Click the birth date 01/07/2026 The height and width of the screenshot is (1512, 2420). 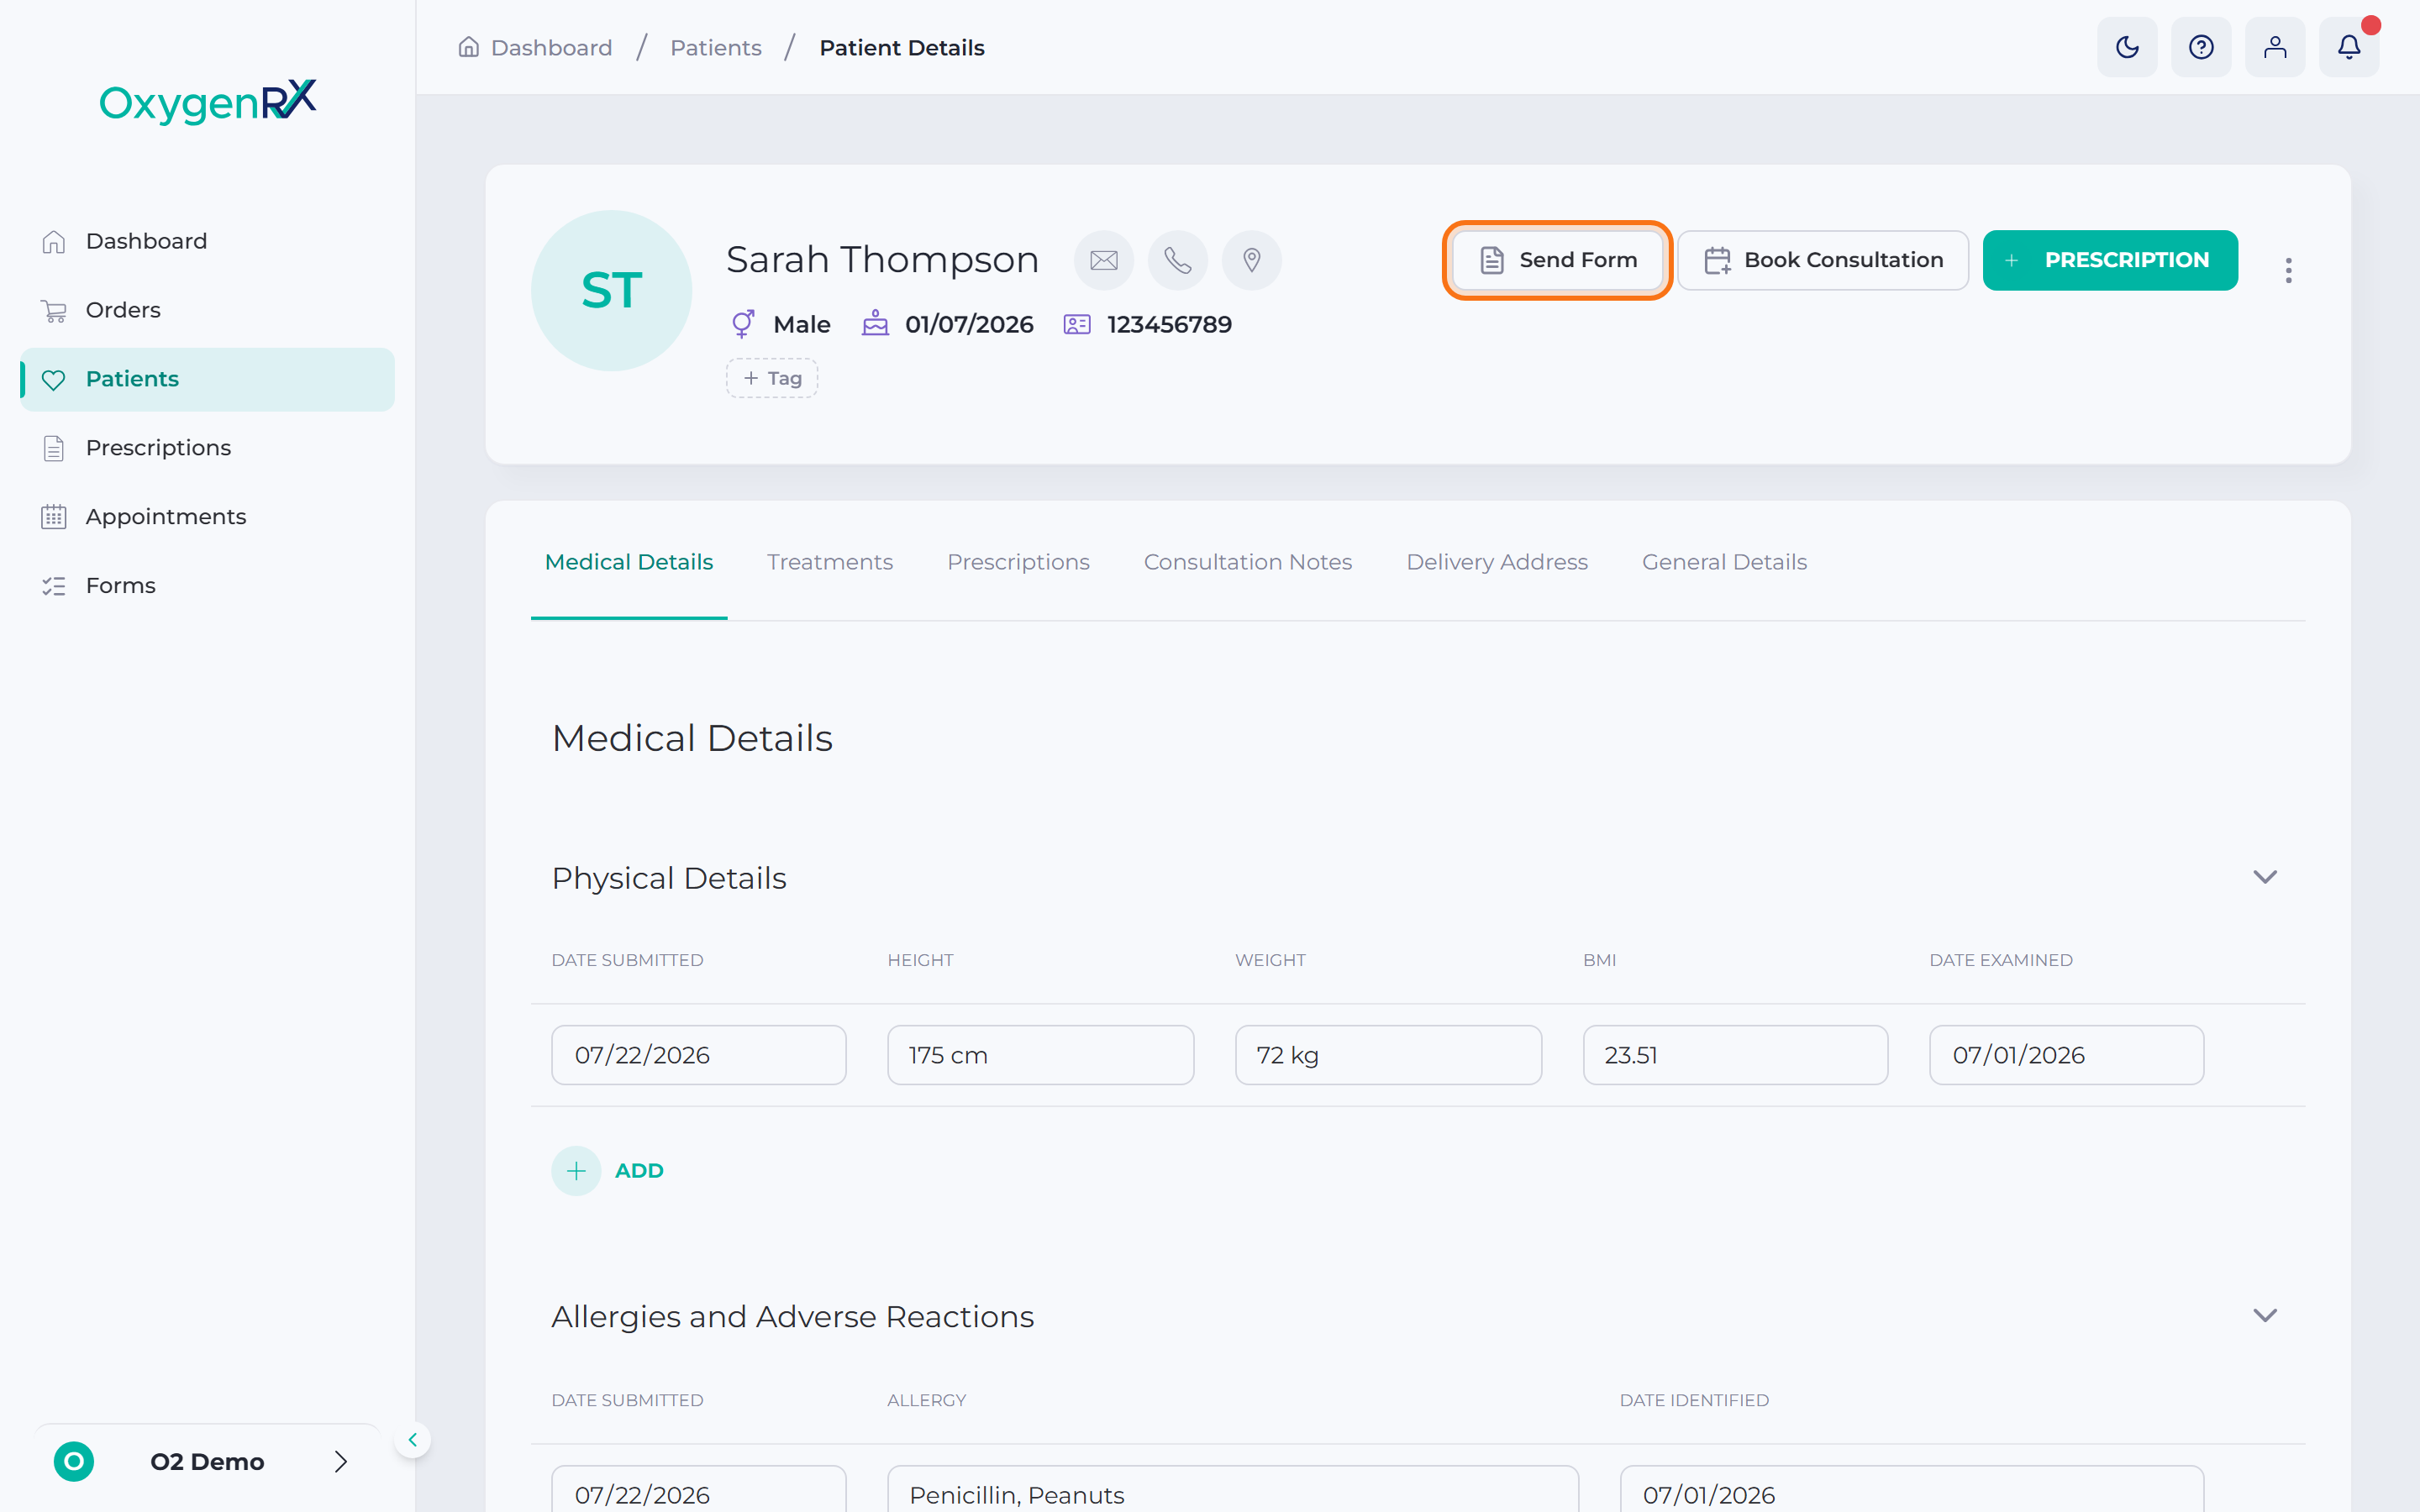(969, 324)
